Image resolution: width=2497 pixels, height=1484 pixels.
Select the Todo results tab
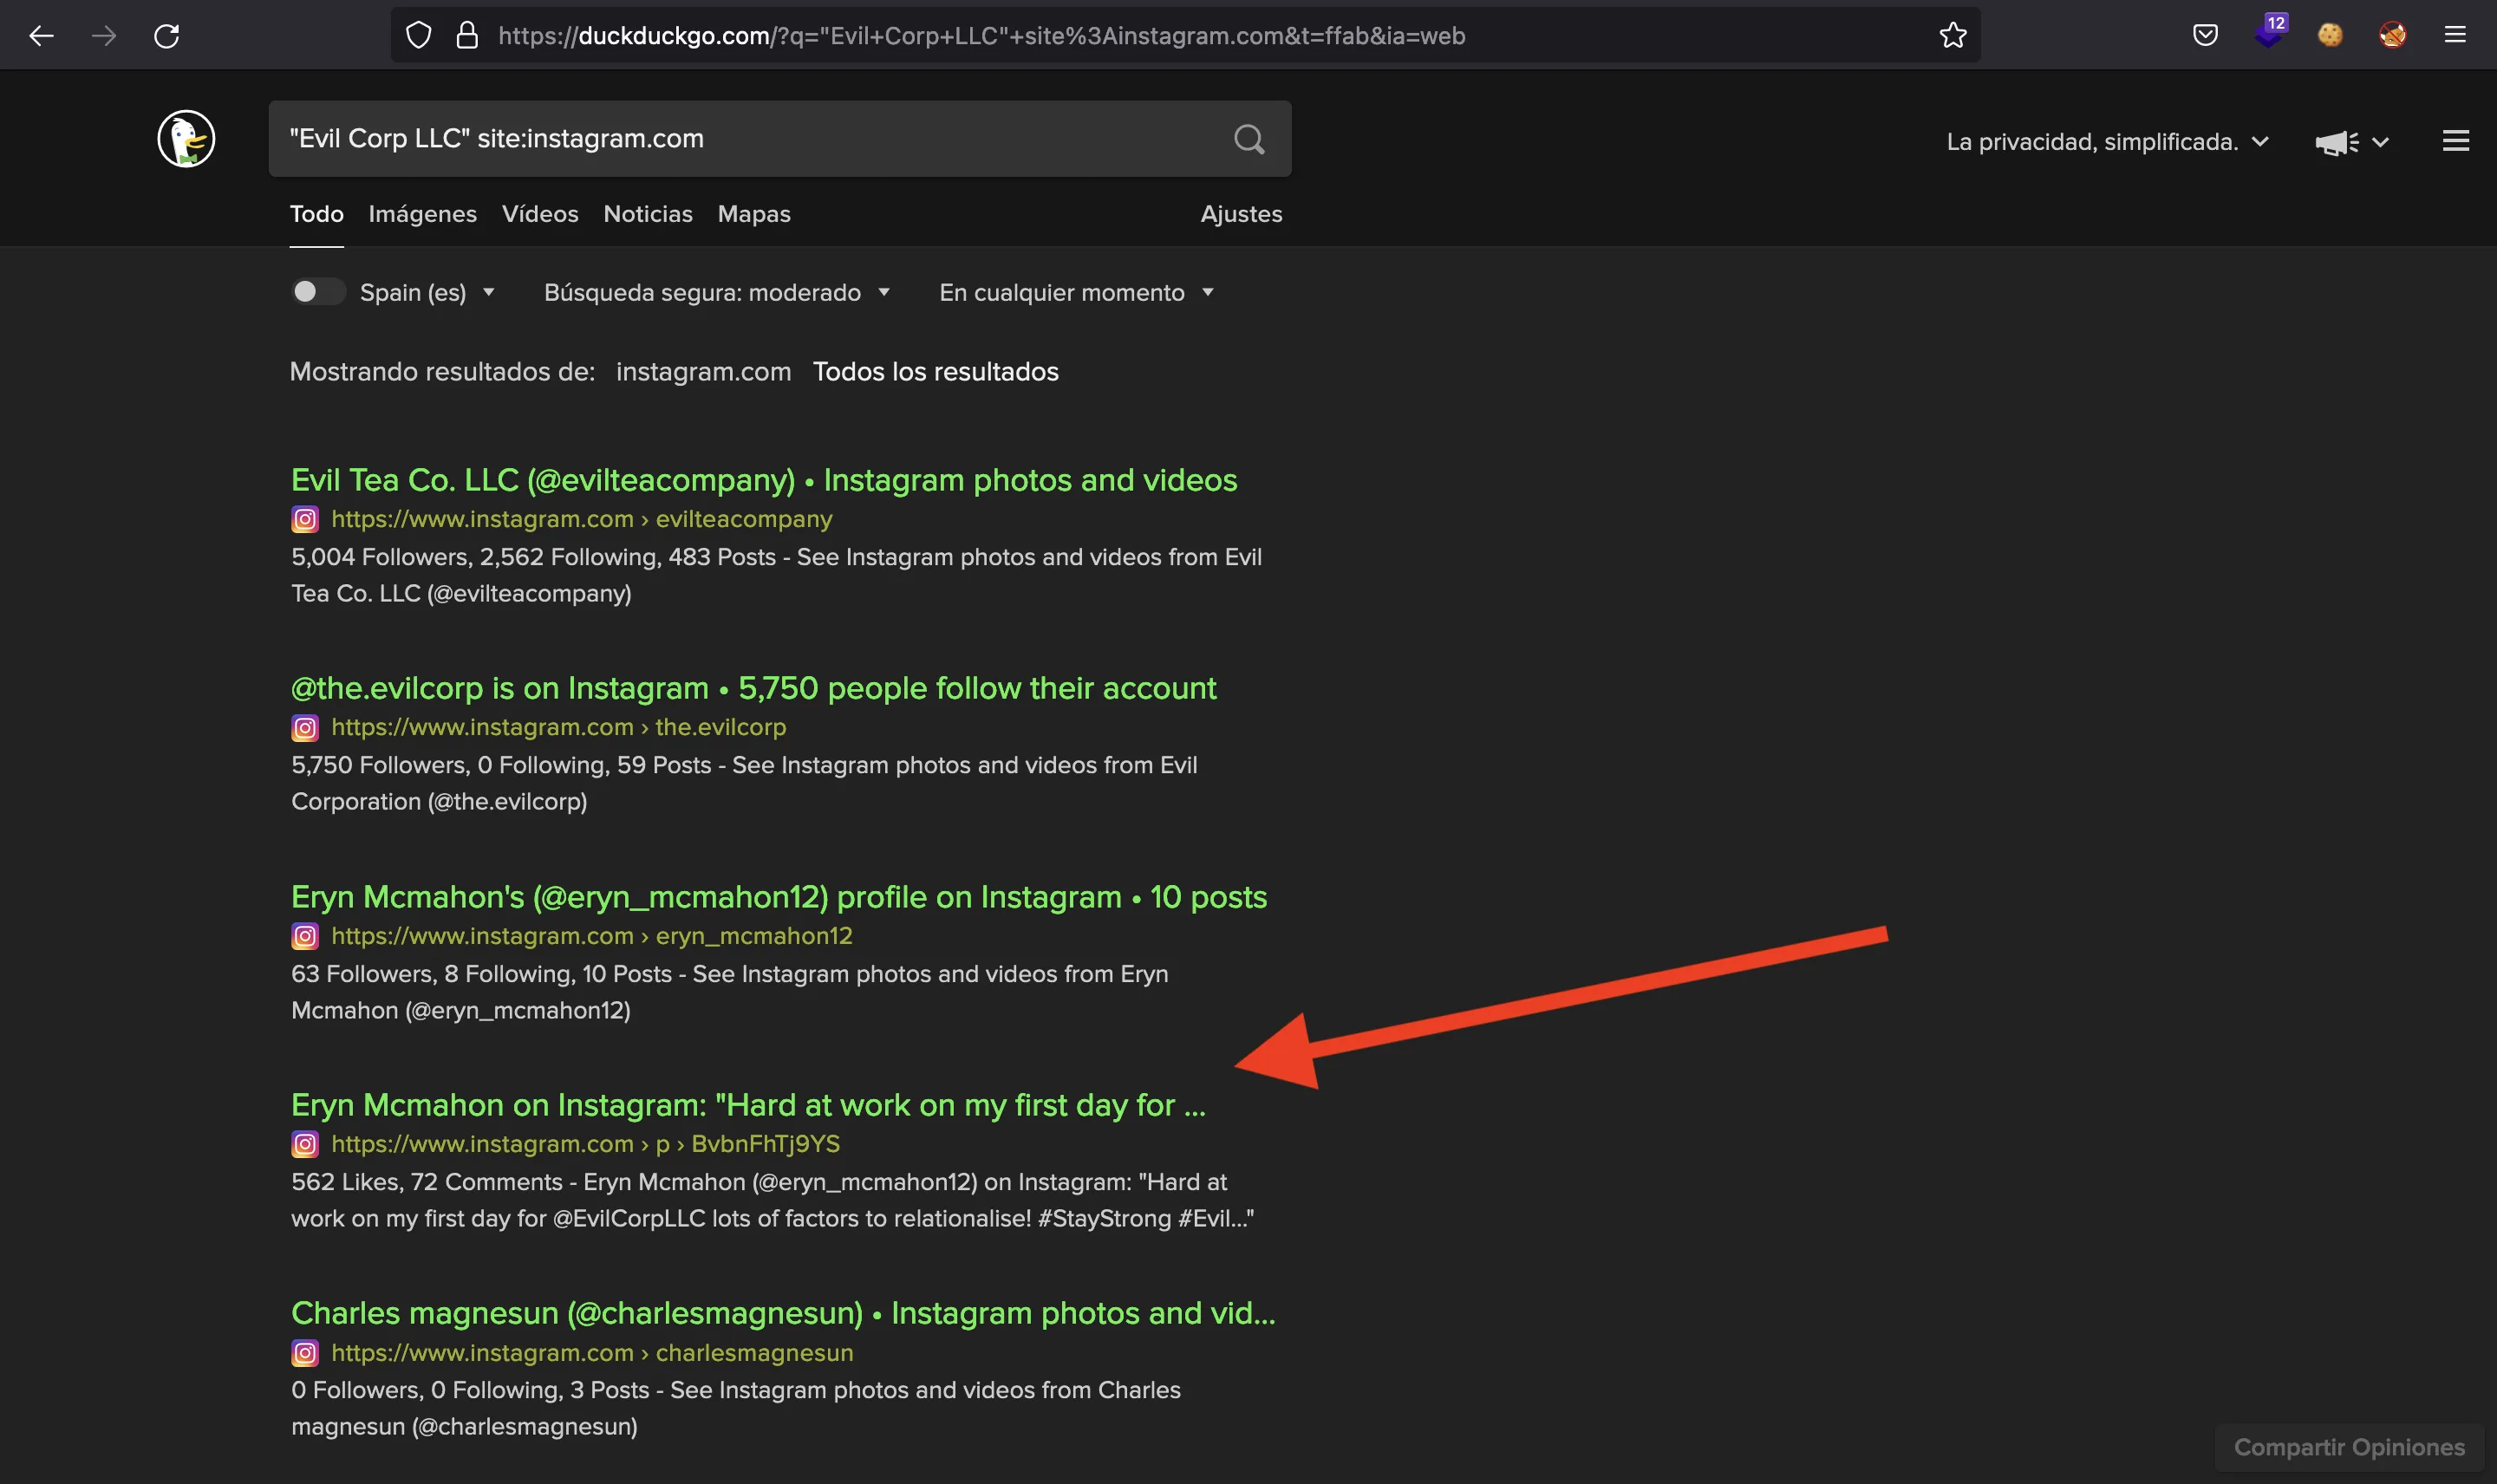[316, 214]
